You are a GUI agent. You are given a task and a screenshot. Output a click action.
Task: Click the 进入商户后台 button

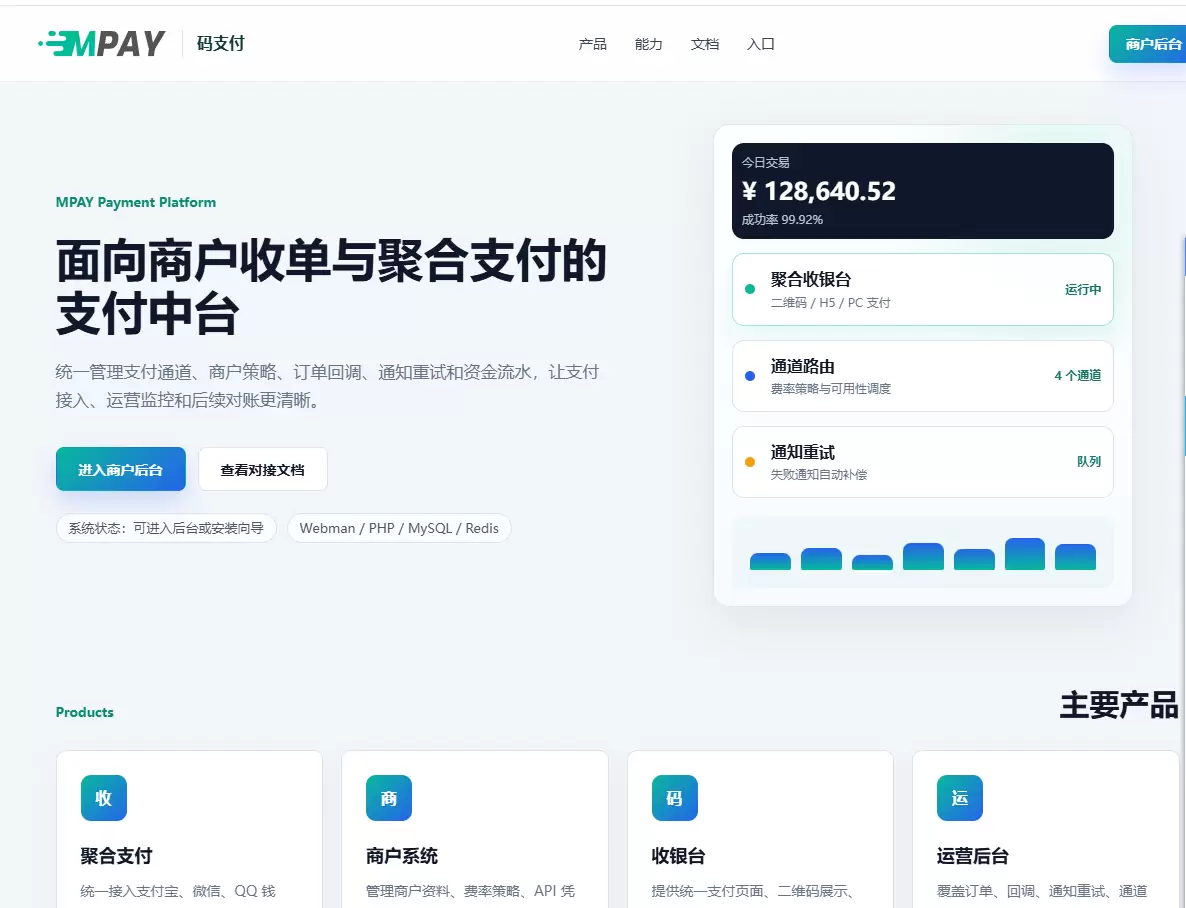tap(120, 469)
